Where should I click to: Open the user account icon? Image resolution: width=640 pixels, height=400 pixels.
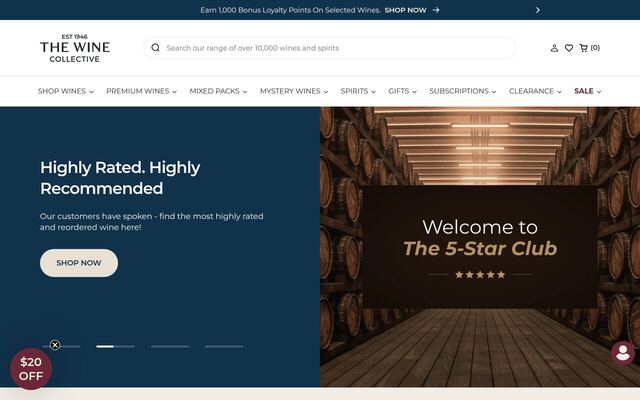554,48
